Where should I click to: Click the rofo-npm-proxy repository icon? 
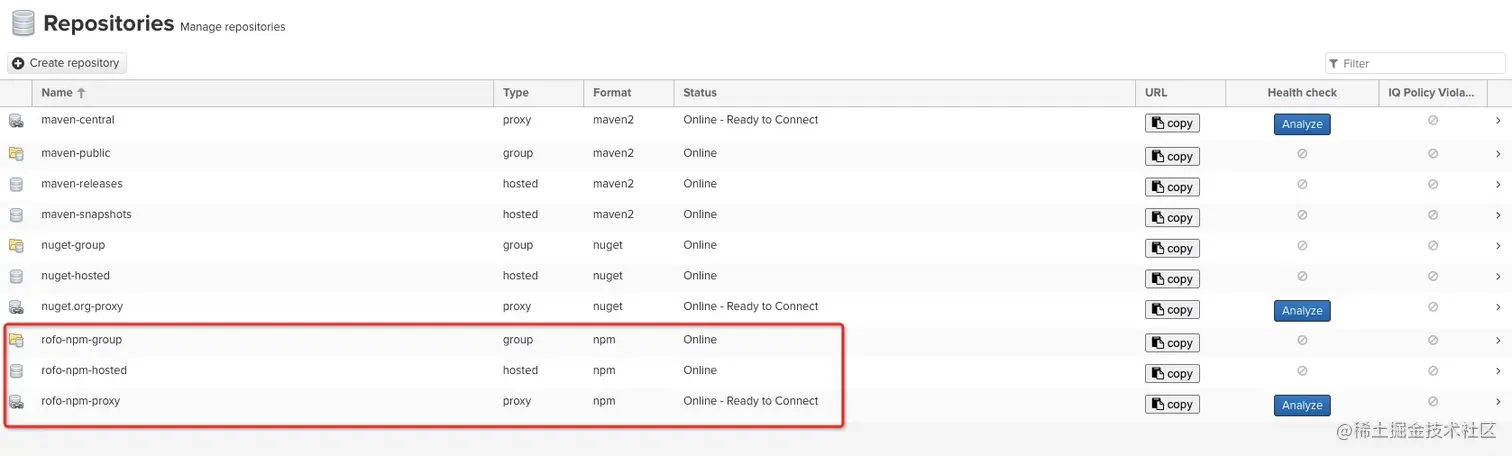click(16, 402)
